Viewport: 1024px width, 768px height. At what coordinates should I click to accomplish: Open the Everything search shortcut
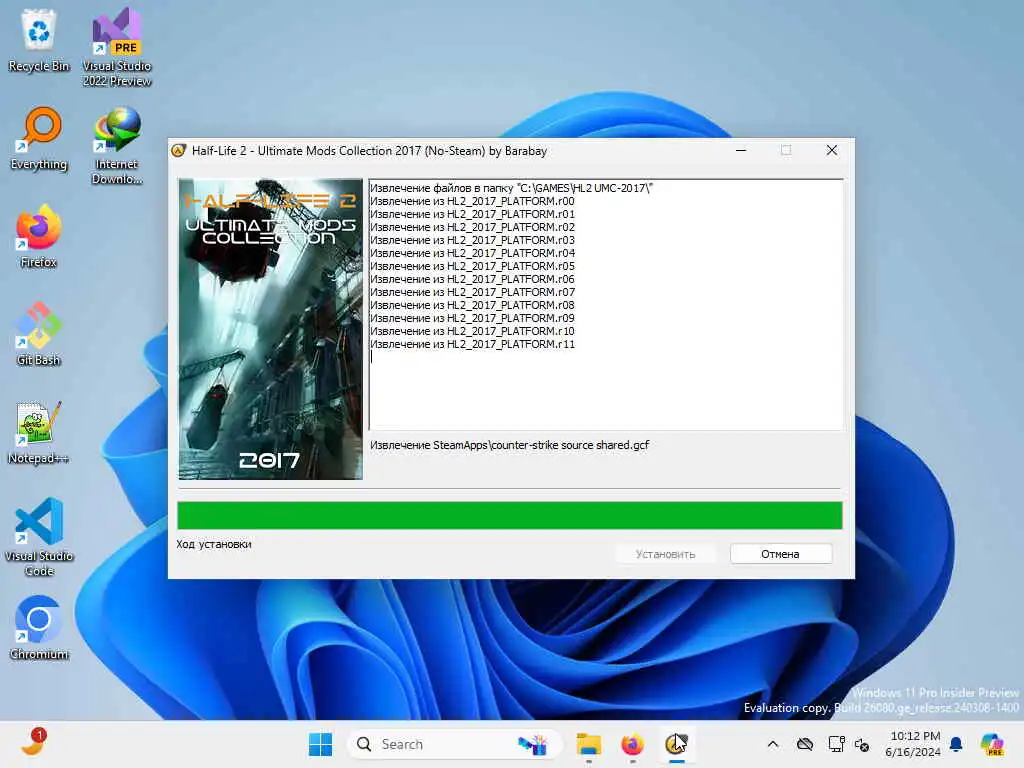[39, 138]
